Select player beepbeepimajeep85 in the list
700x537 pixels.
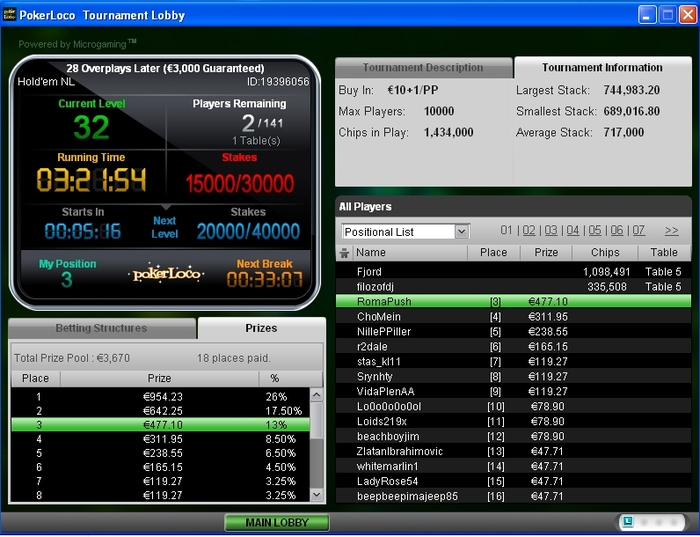click(x=513, y=496)
